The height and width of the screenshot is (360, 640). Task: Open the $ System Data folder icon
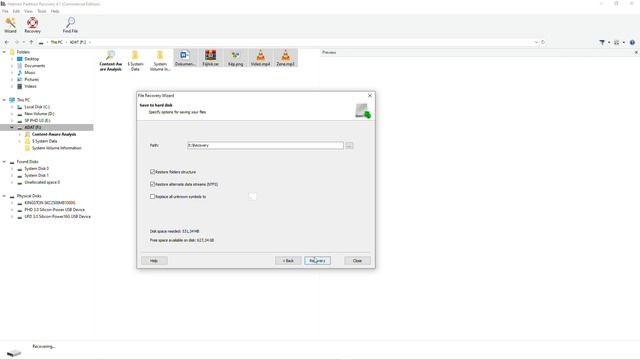135,60
